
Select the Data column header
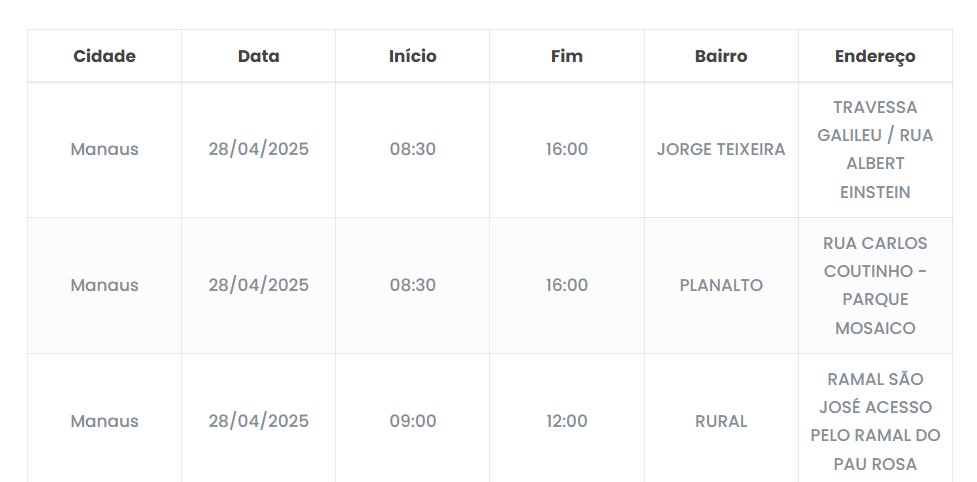coord(258,56)
